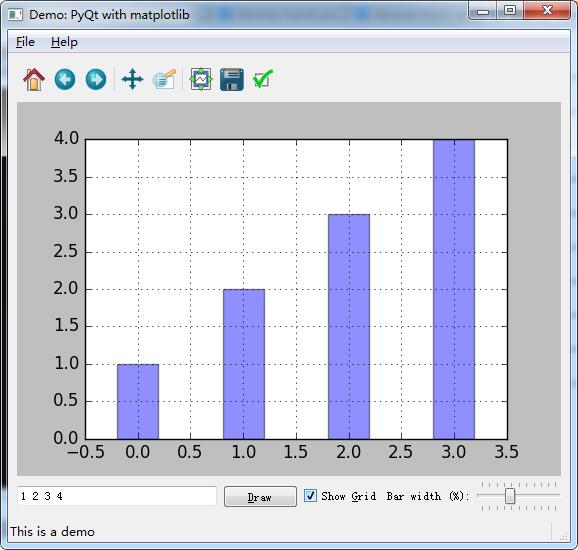Click the 'This is a demo' status text
Viewport: 578px width, 550px height.
tap(52, 532)
